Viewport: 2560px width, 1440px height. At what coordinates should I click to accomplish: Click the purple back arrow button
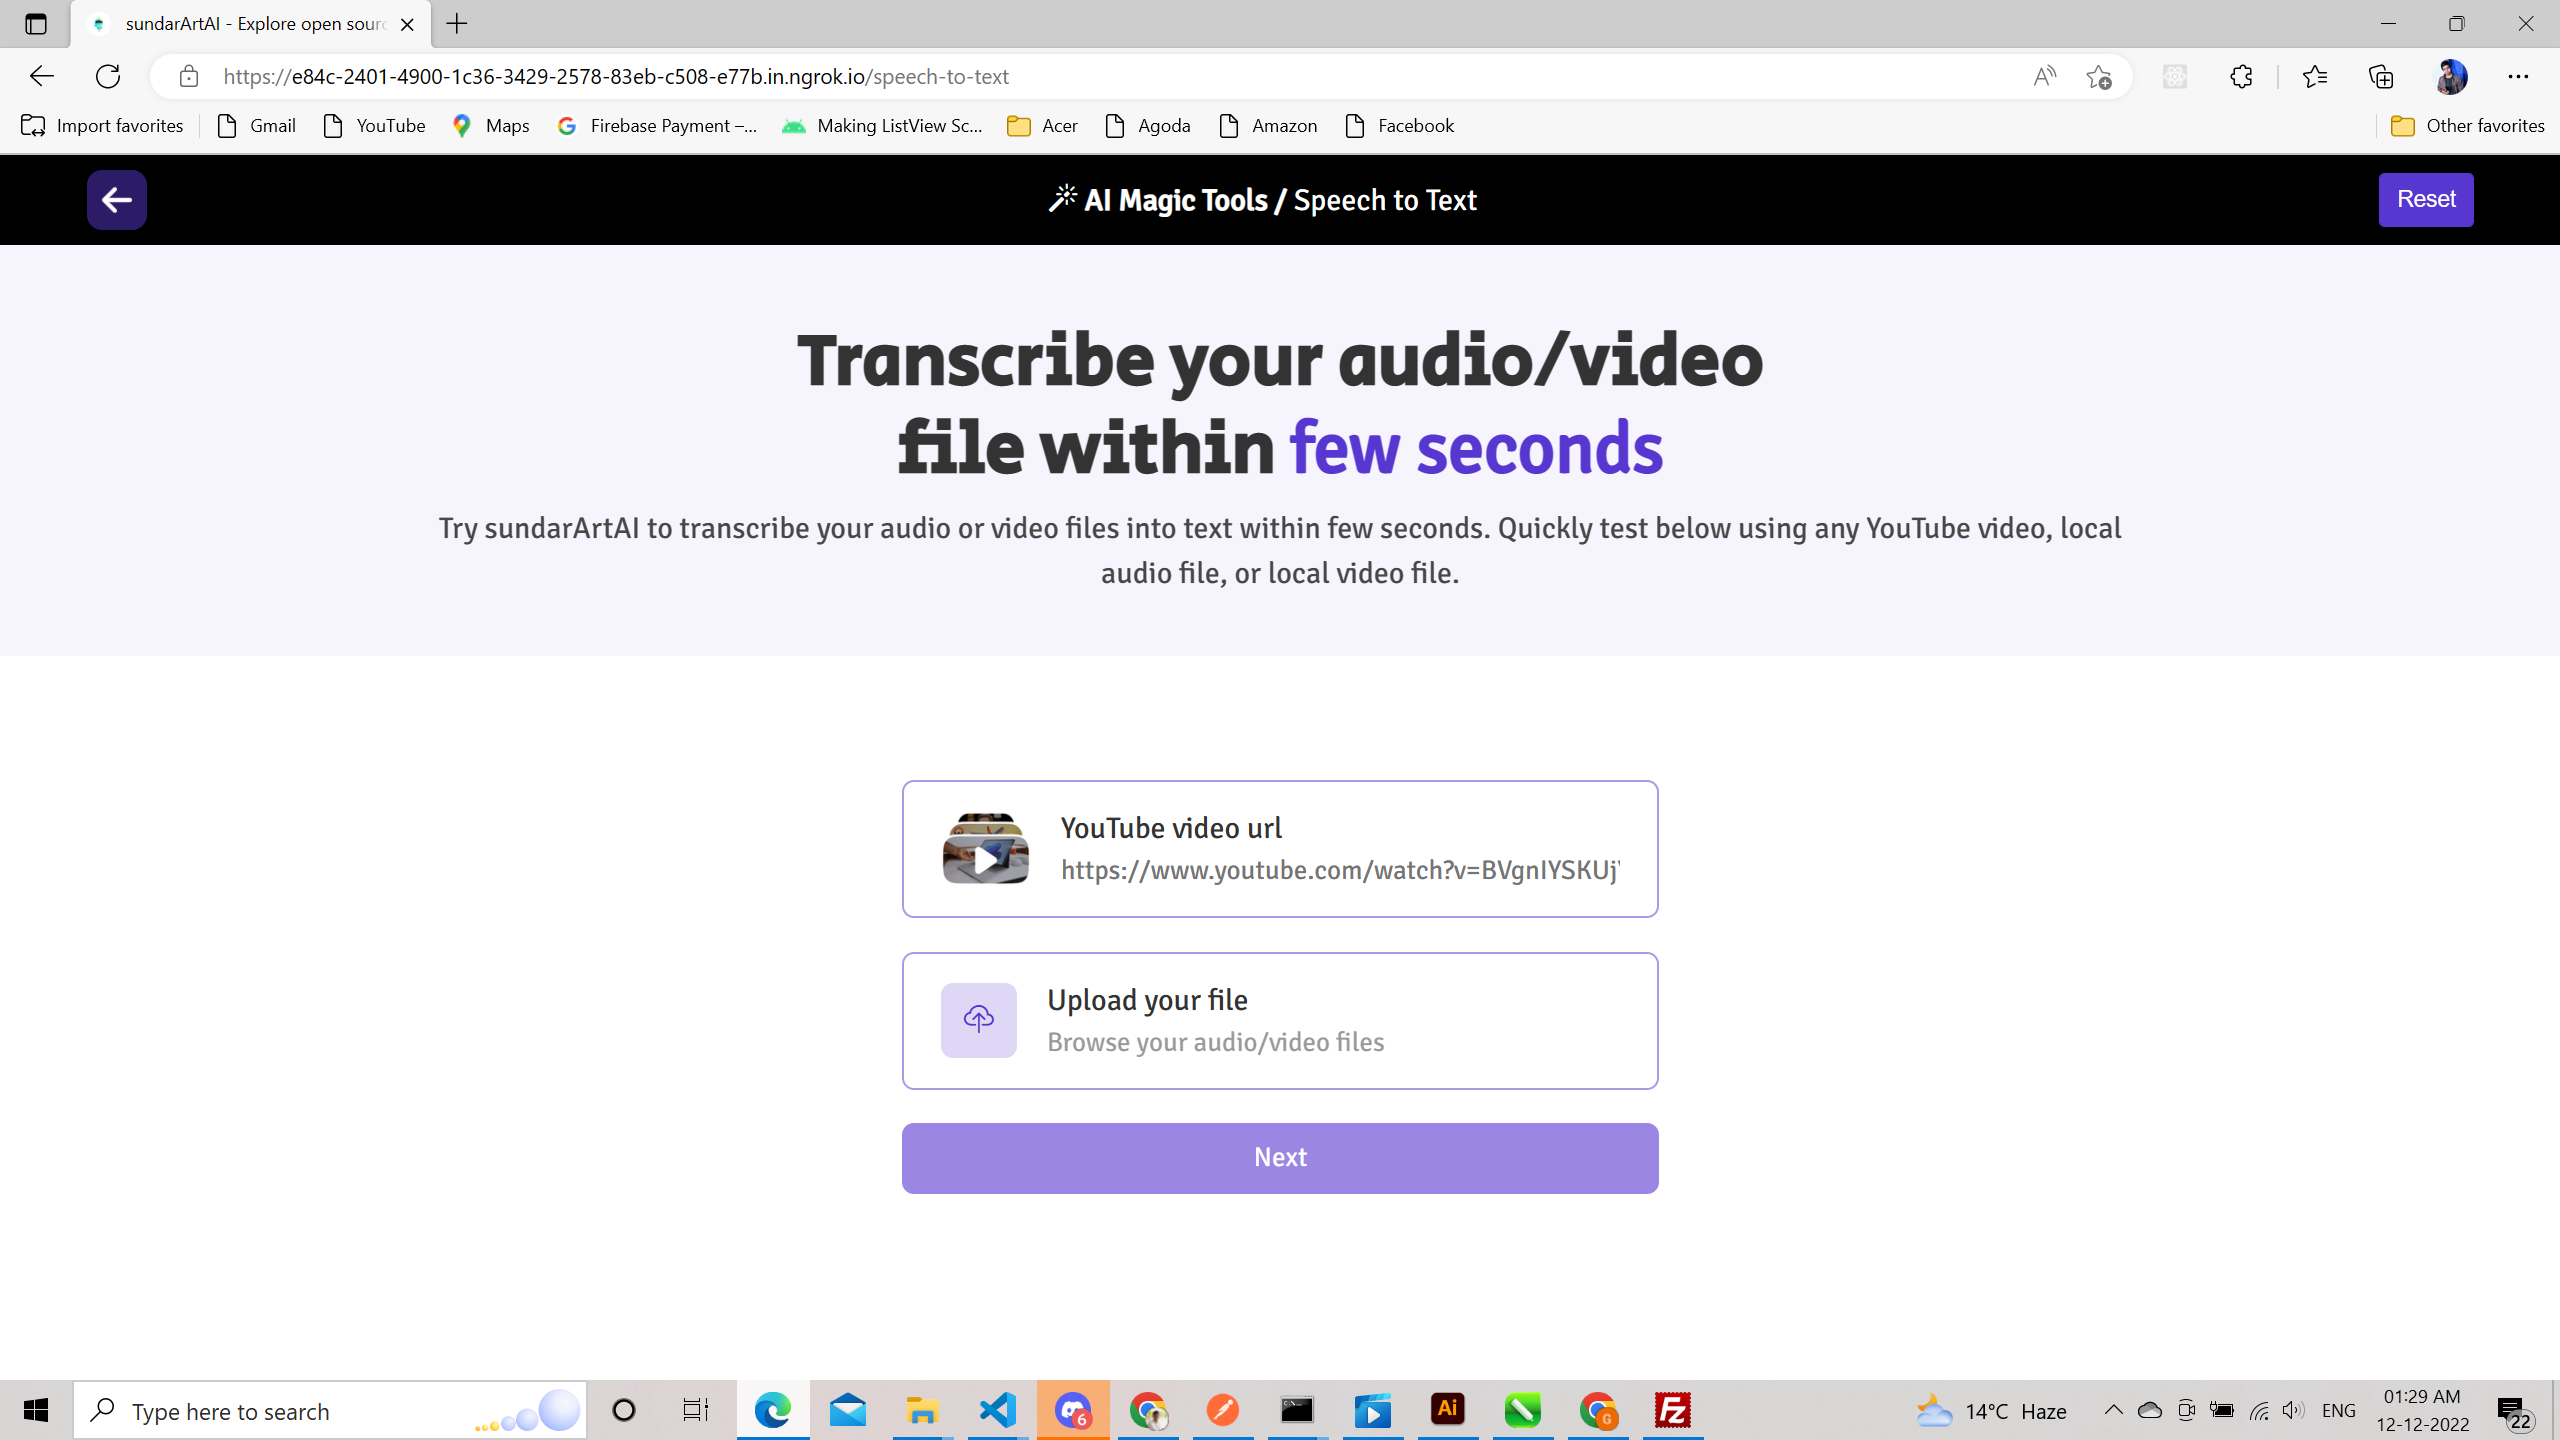coord(116,200)
